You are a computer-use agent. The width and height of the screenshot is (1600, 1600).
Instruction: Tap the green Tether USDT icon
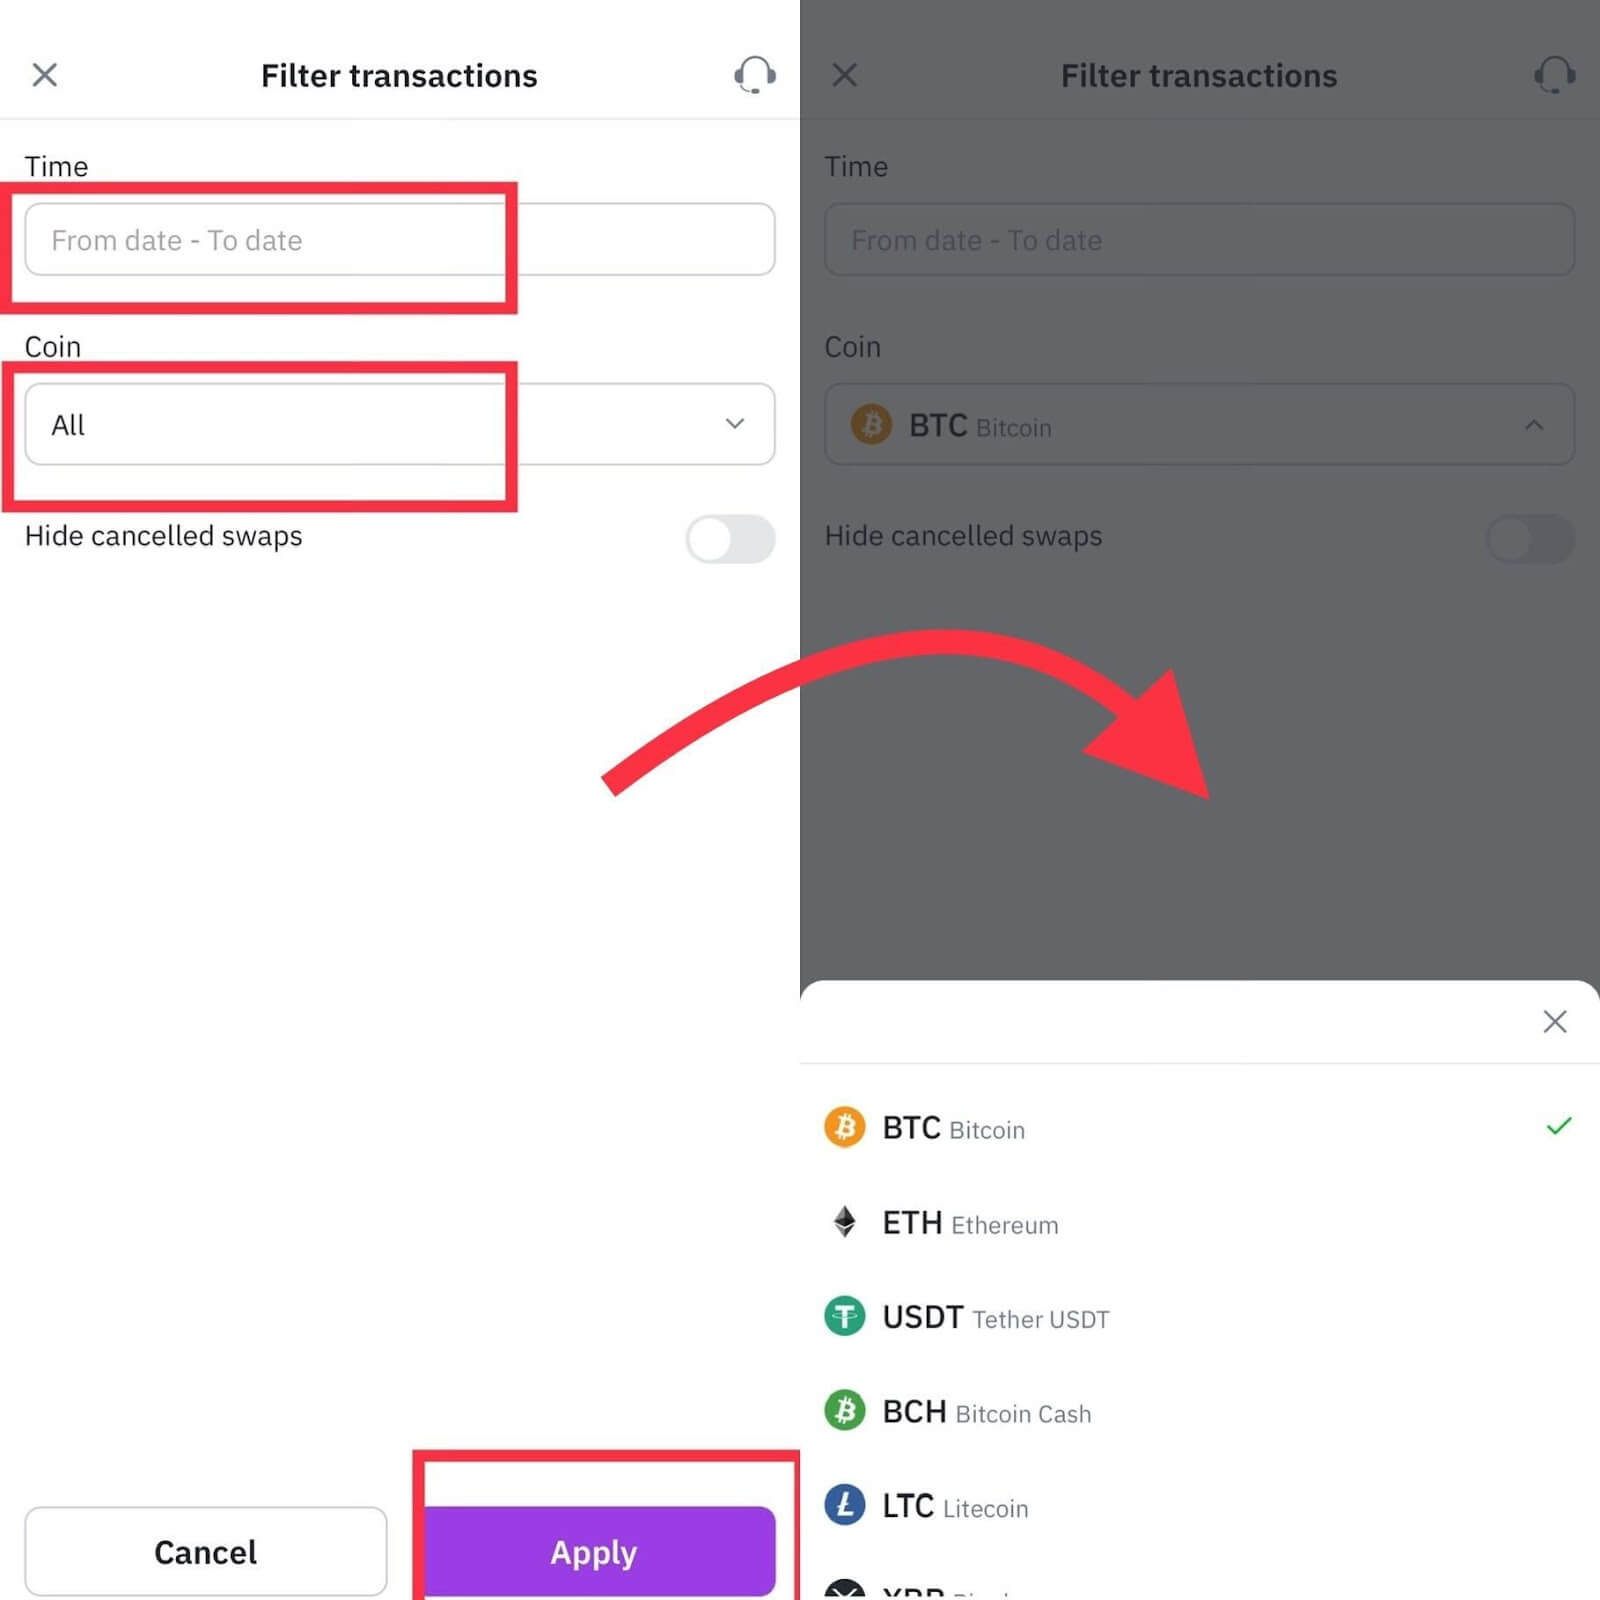(x=845, y=1316)
